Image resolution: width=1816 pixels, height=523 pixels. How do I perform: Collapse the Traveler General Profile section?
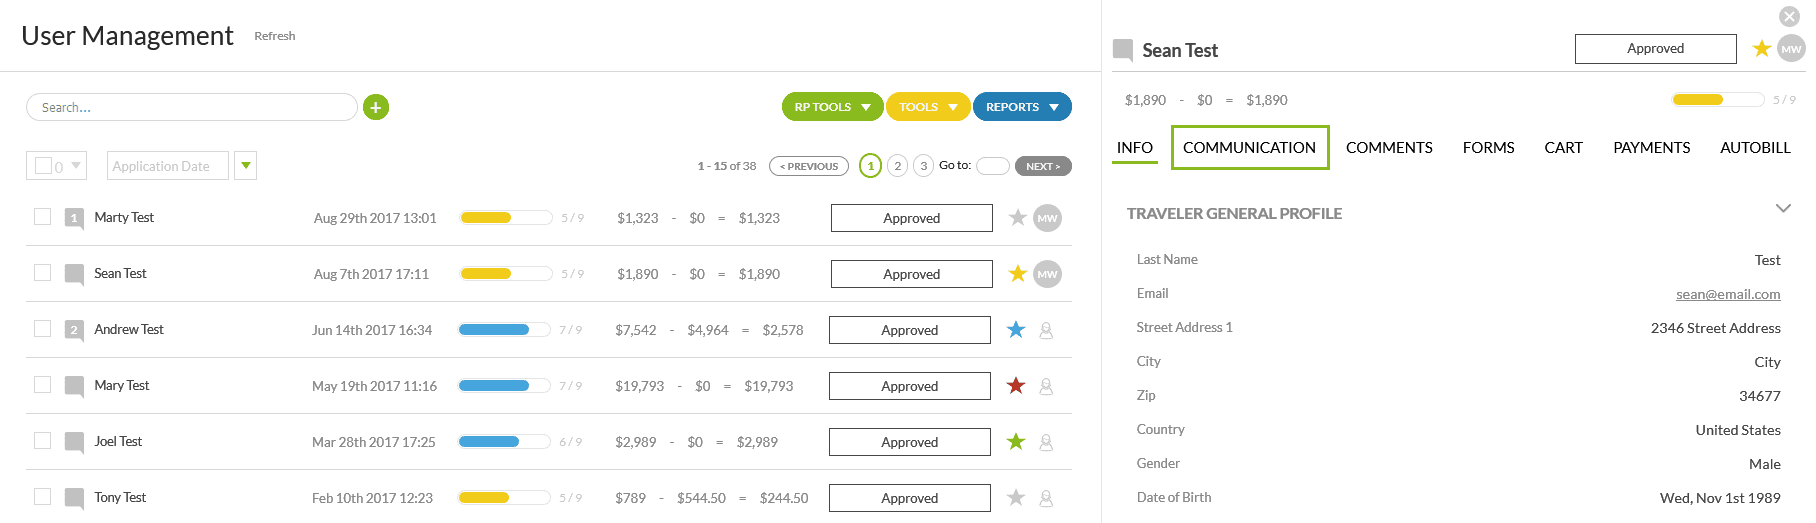pyautogui.click(x=1782, y=209)
